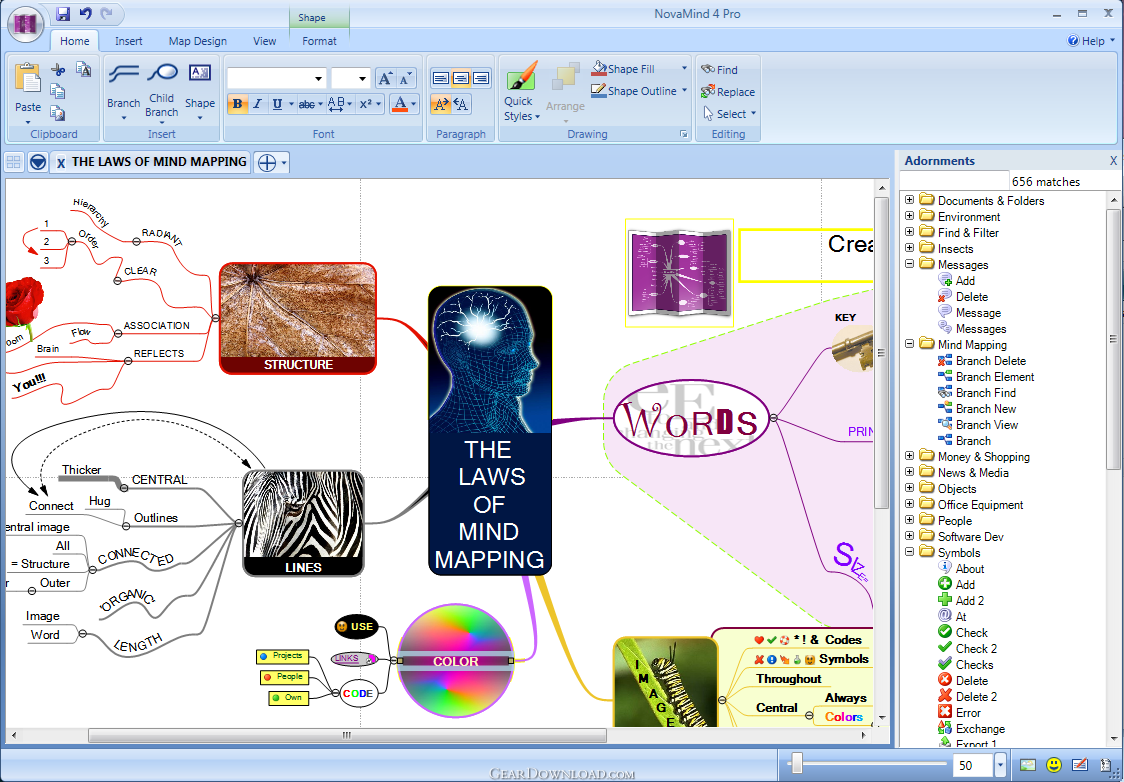Align text left
1124x782 pixels.
tap(441, 78)
